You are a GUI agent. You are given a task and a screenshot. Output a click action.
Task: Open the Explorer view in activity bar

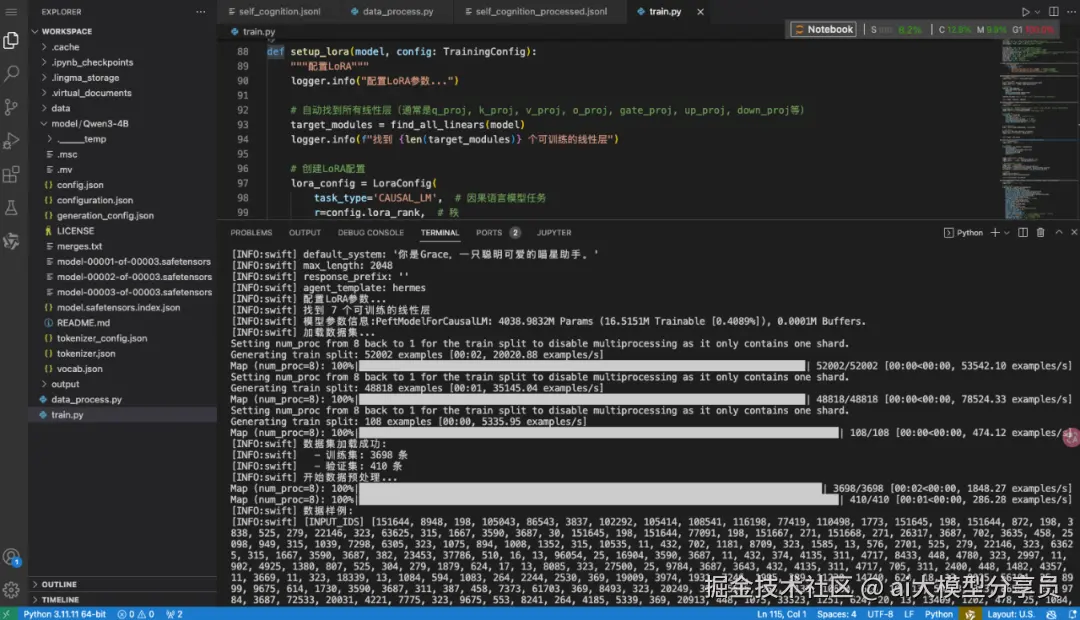[x=11, y=41]
